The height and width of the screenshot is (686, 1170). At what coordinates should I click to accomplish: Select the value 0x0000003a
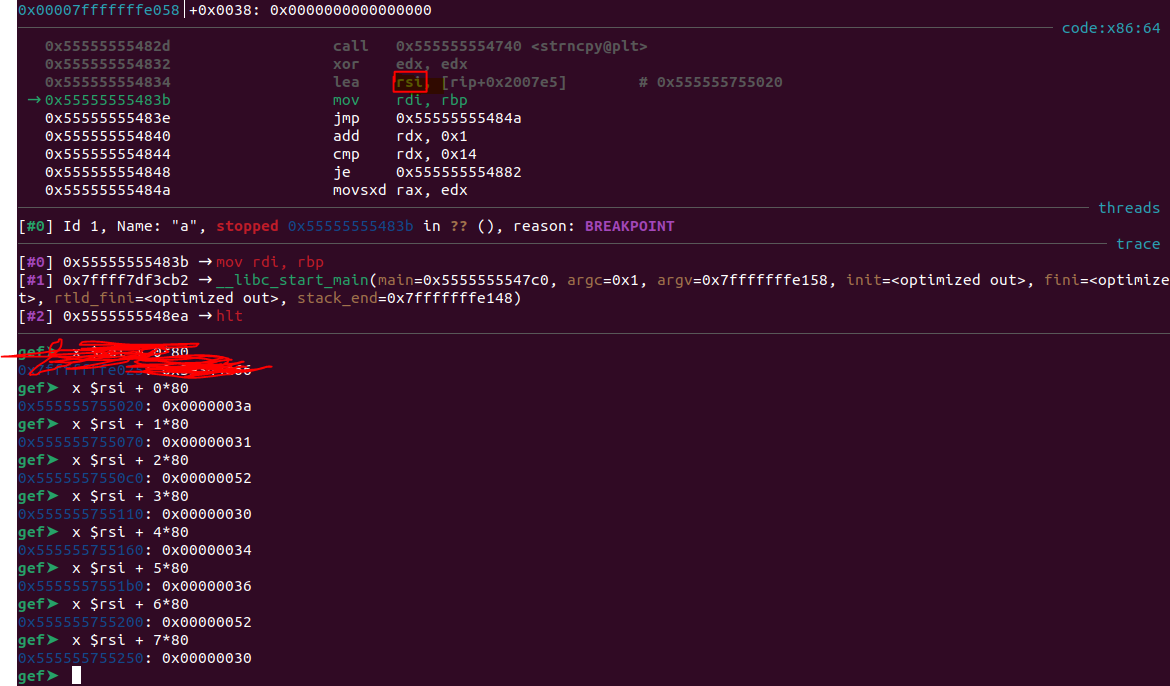click(x=207, y=406)
